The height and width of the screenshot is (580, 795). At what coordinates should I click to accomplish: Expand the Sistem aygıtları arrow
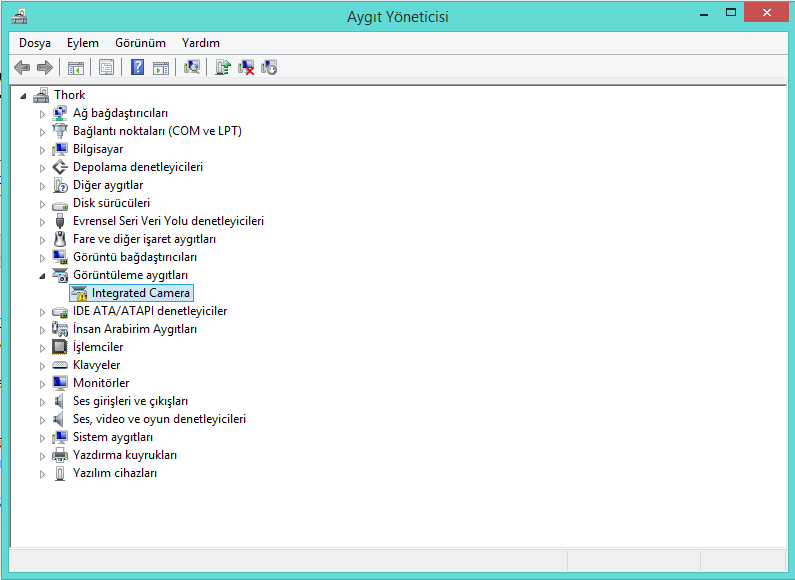43,438
